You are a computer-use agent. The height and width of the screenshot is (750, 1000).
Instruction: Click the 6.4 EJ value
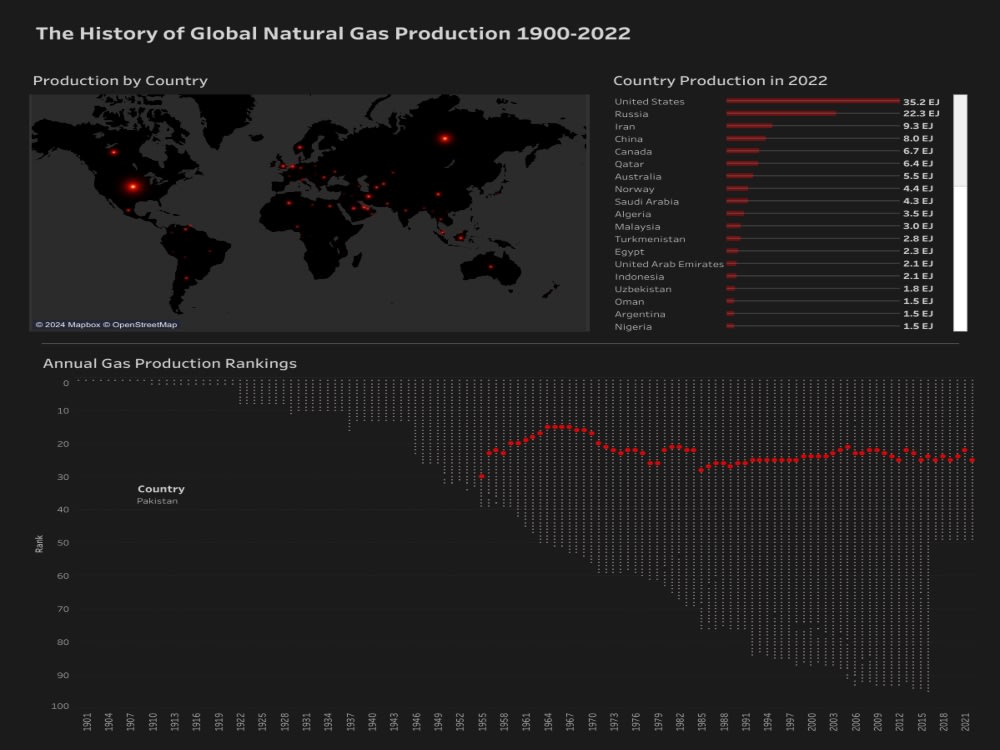(918, 163)
